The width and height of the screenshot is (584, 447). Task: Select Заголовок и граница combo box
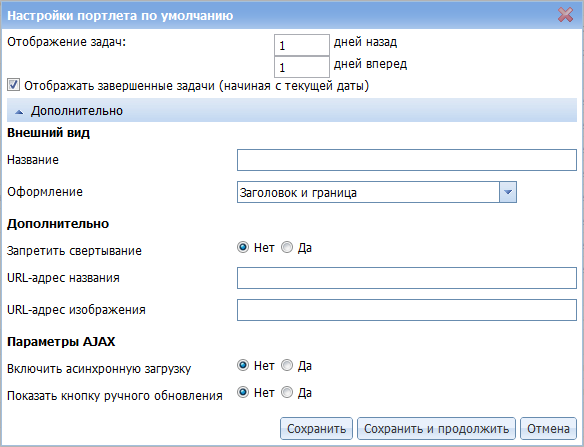[x=377, y=192]
